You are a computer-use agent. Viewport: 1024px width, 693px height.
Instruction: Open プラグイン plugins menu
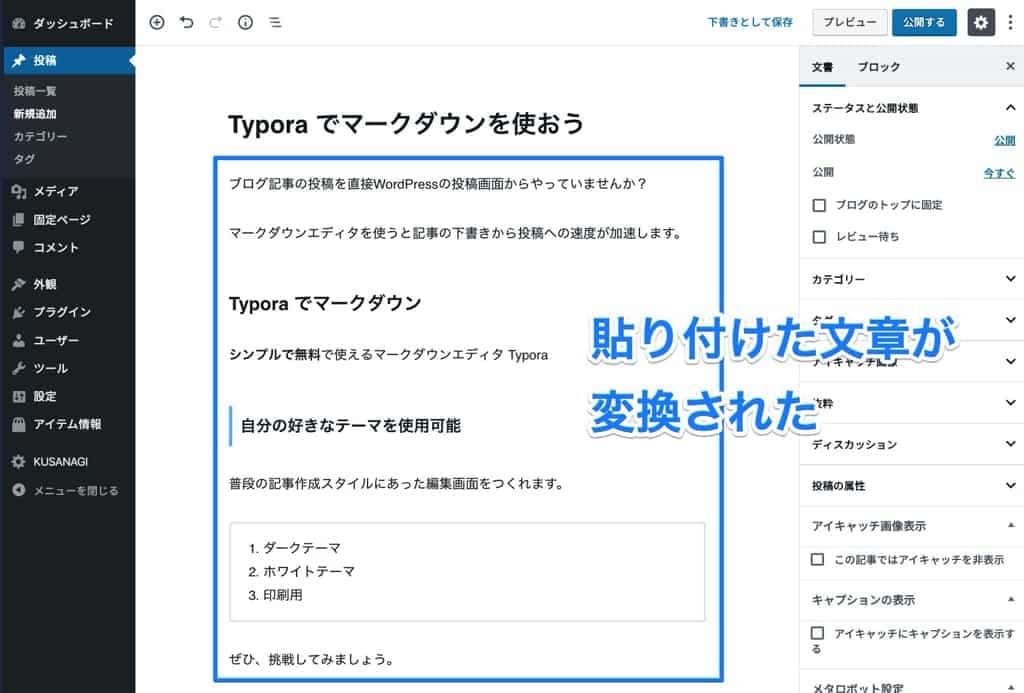coord(67,312)
